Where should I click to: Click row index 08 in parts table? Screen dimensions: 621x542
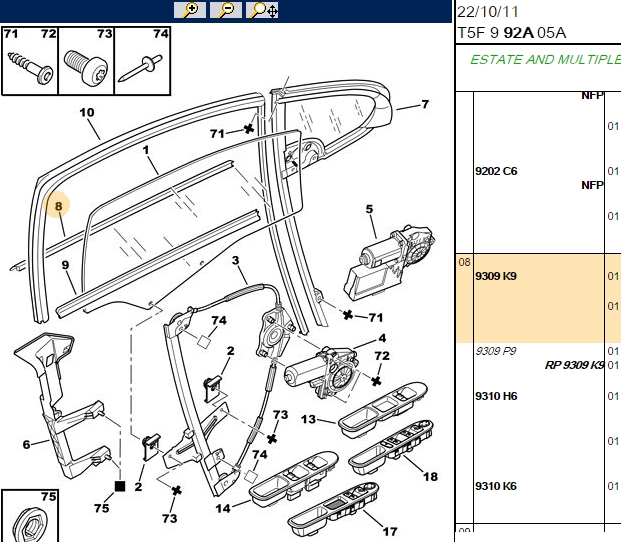click(x=464, y=262)
